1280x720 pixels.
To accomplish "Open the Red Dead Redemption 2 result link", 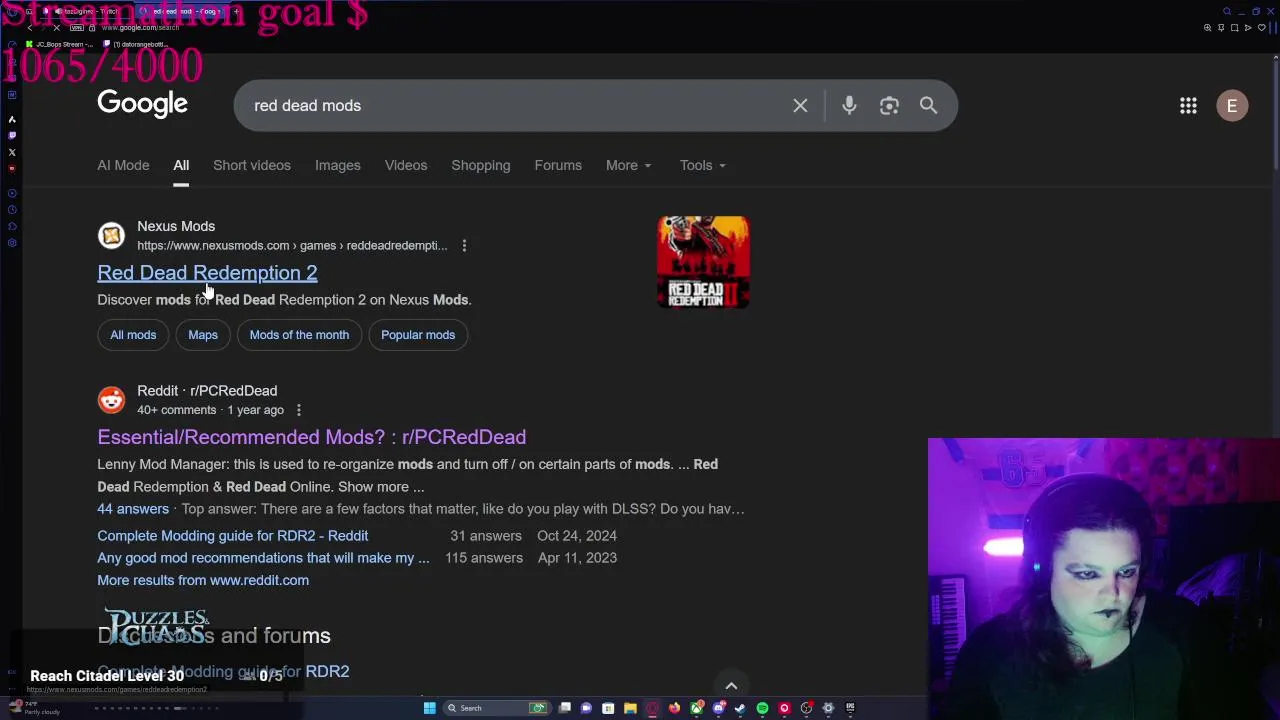I will click(x=207, y=273).
